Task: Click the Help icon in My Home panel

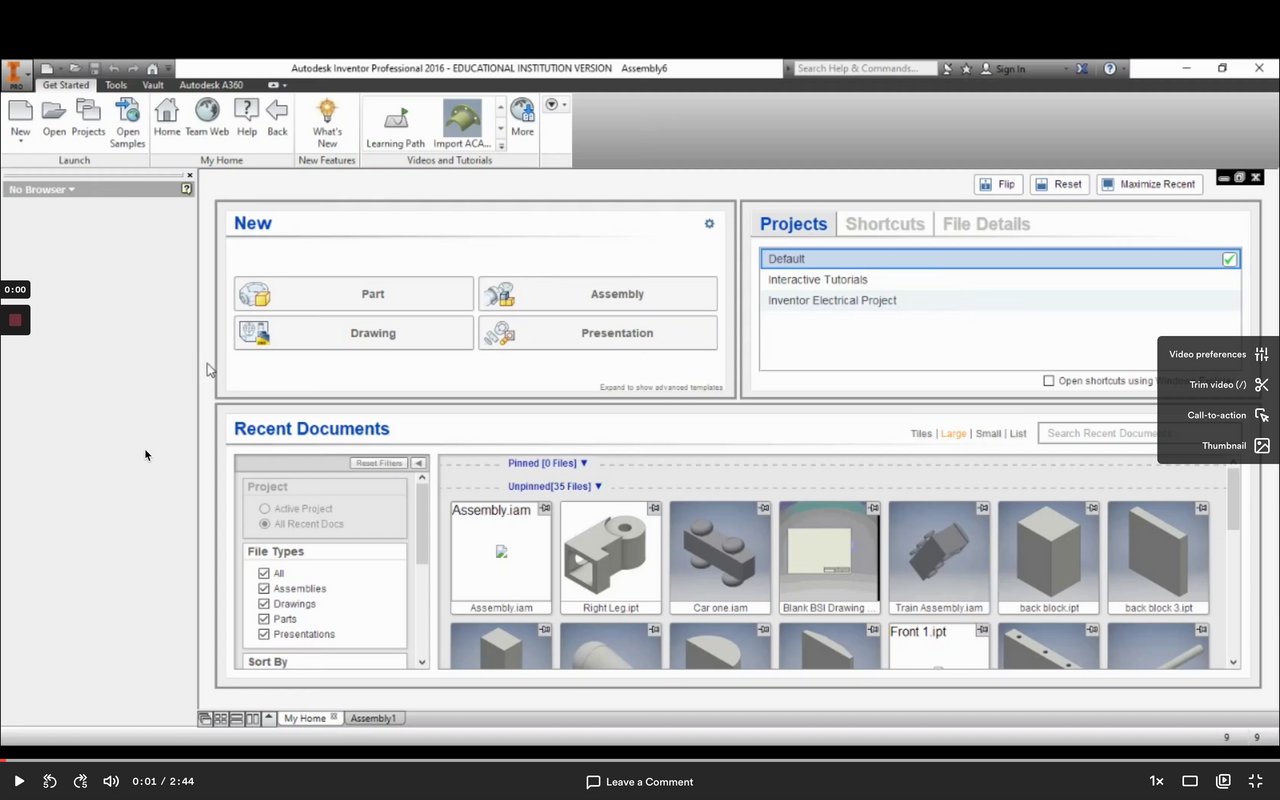Action: (x=247, y=111)
